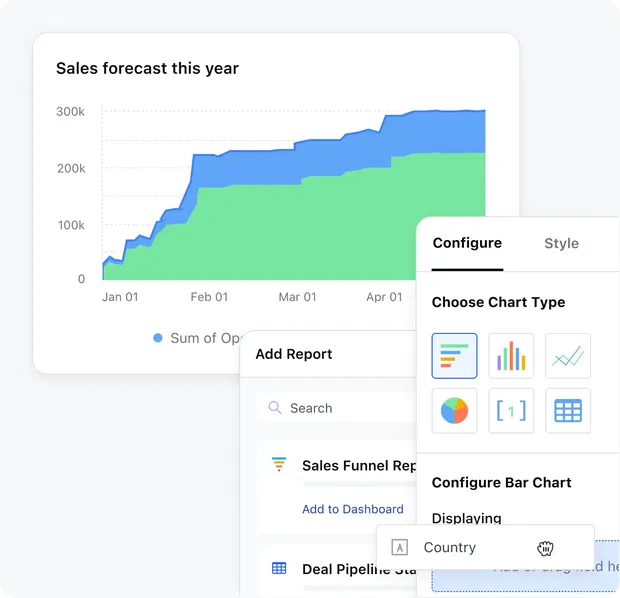
Task: Click the text-type icon next to Country
Action: 399,547
